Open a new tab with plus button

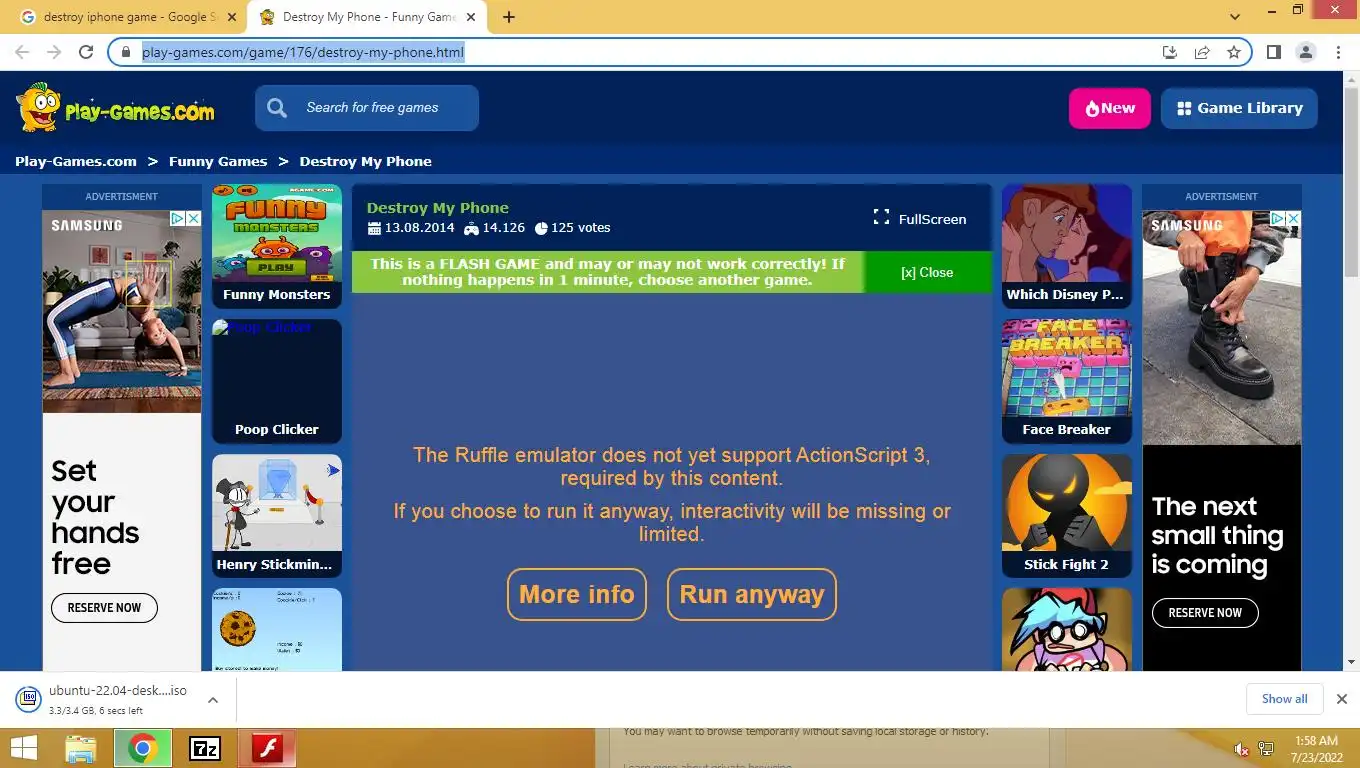tap(509, 17)
